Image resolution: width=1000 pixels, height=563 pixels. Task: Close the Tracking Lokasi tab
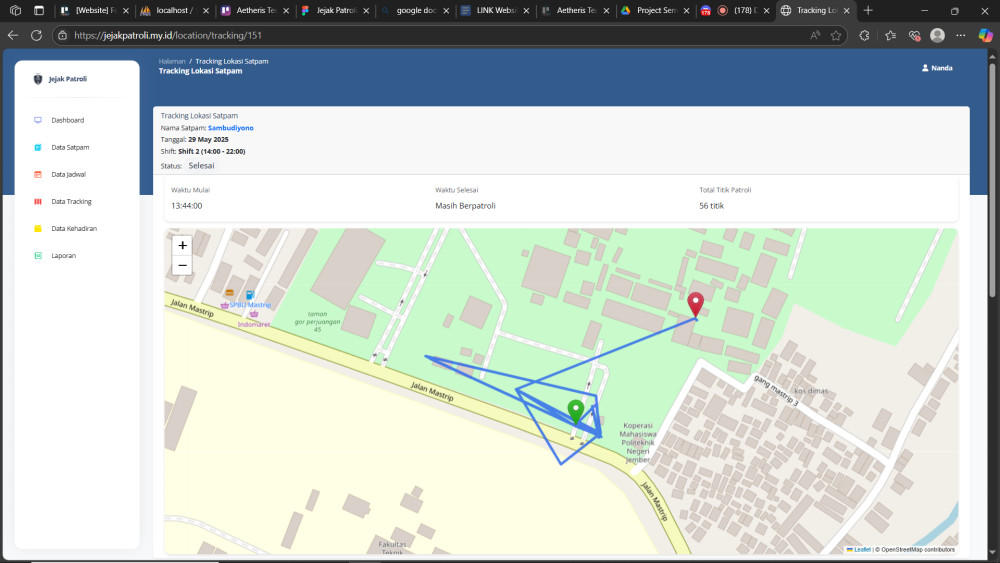click(x=847, y=10)
